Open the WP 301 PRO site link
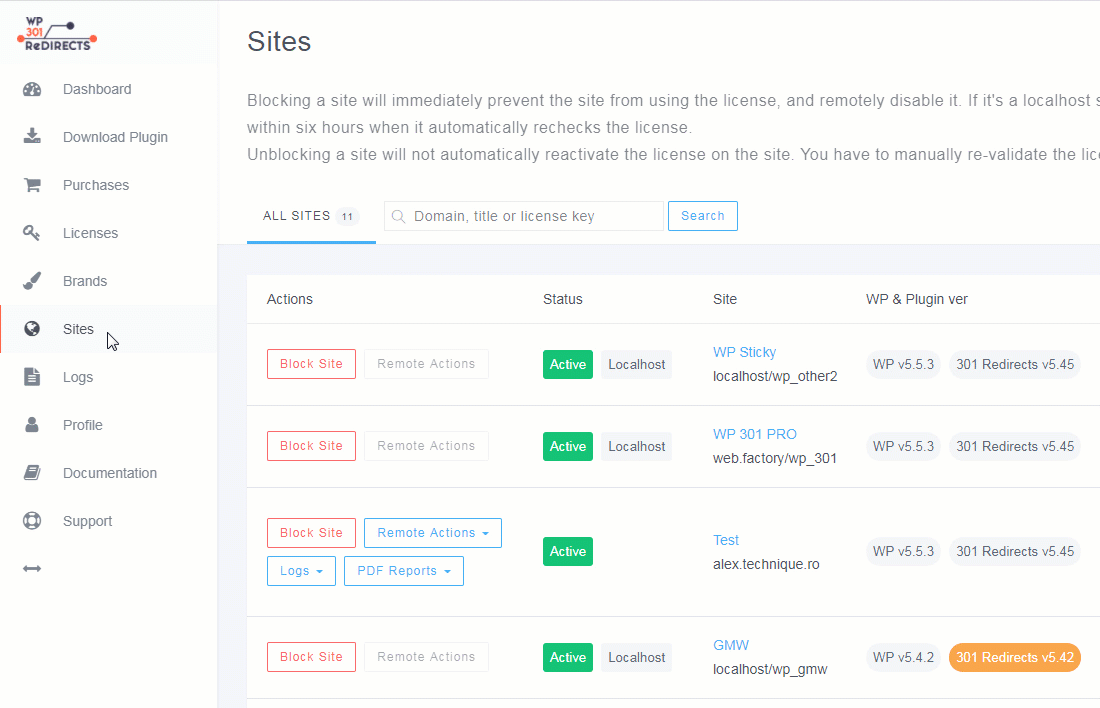This screenshot has width=1100, height=708. [755, 434]
